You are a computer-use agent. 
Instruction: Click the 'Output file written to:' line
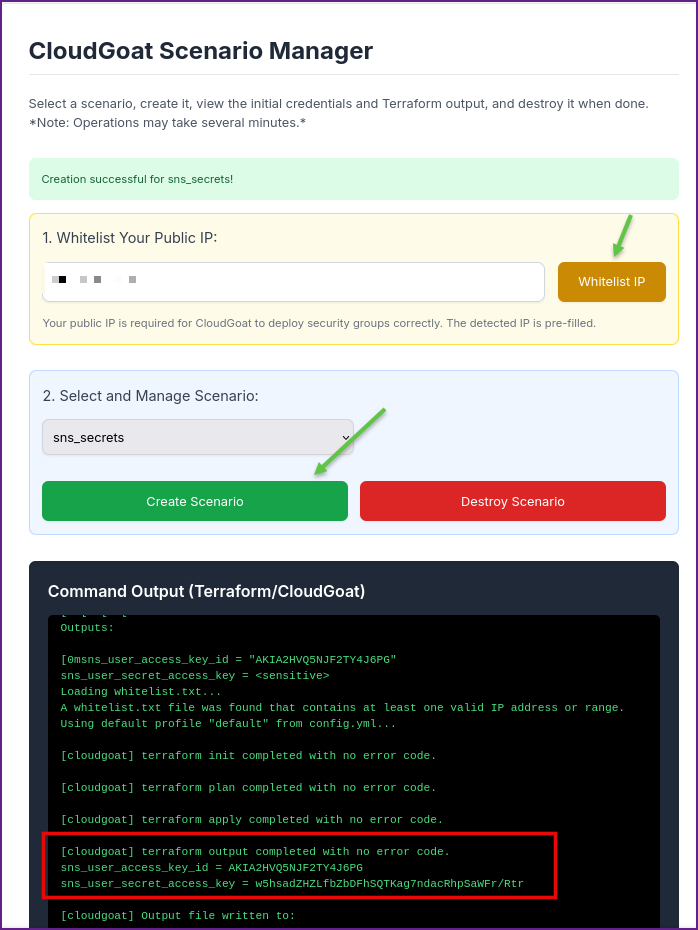177,916
